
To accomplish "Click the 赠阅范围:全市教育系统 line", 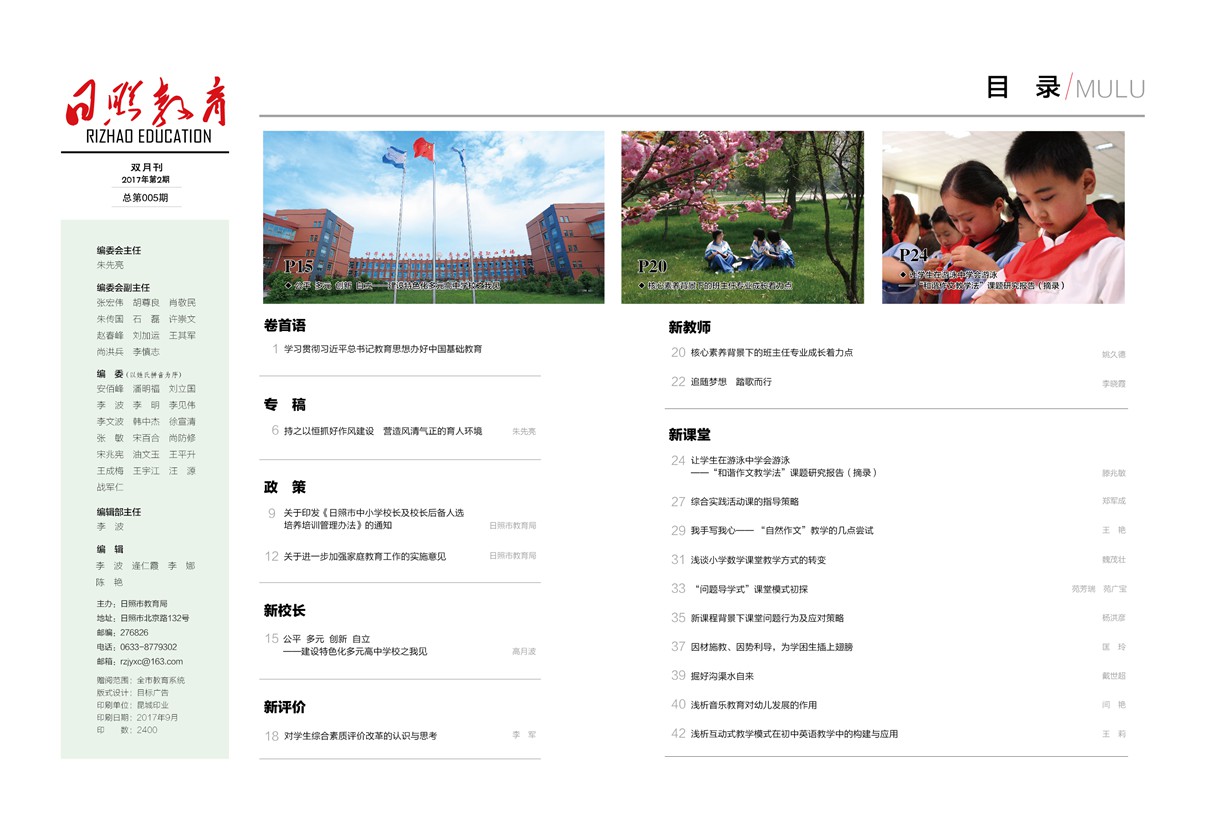I will point(141,680).
